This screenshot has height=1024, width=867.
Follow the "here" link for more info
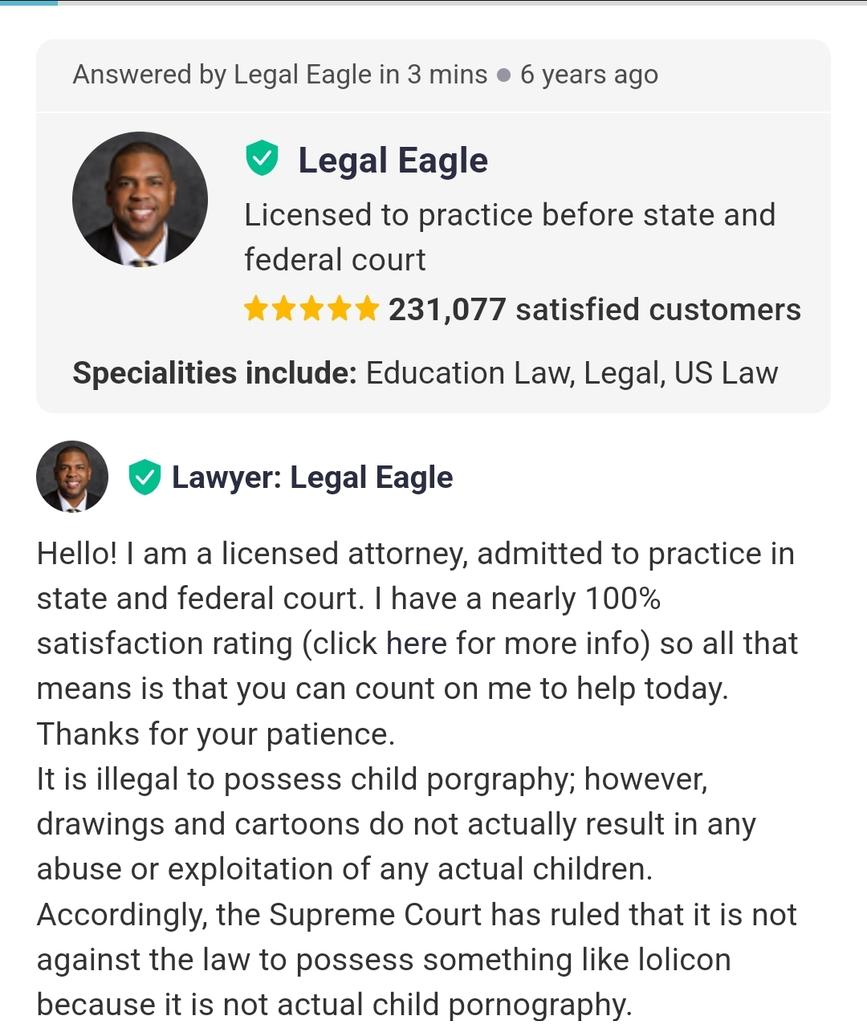[416, 643]
